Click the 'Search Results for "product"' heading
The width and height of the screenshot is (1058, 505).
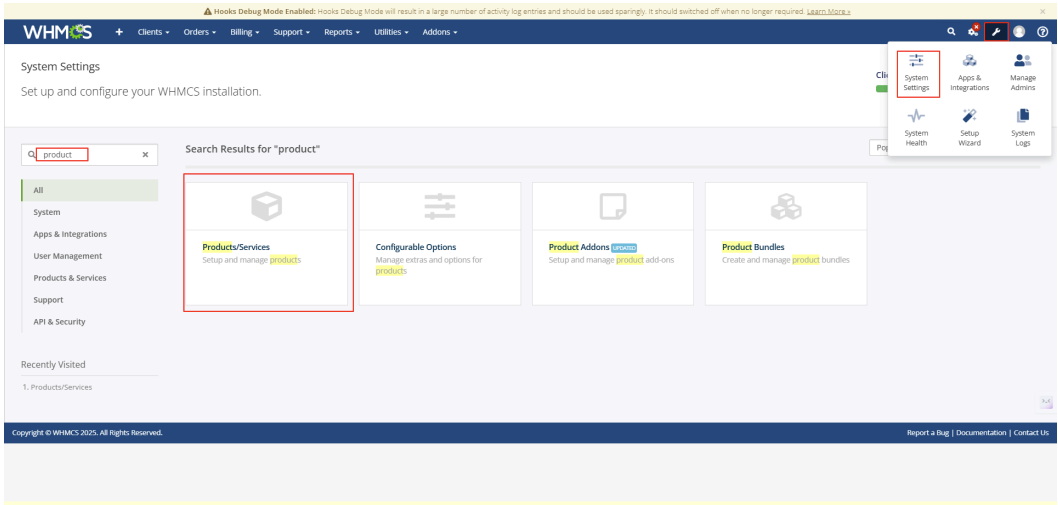(252, 149)
